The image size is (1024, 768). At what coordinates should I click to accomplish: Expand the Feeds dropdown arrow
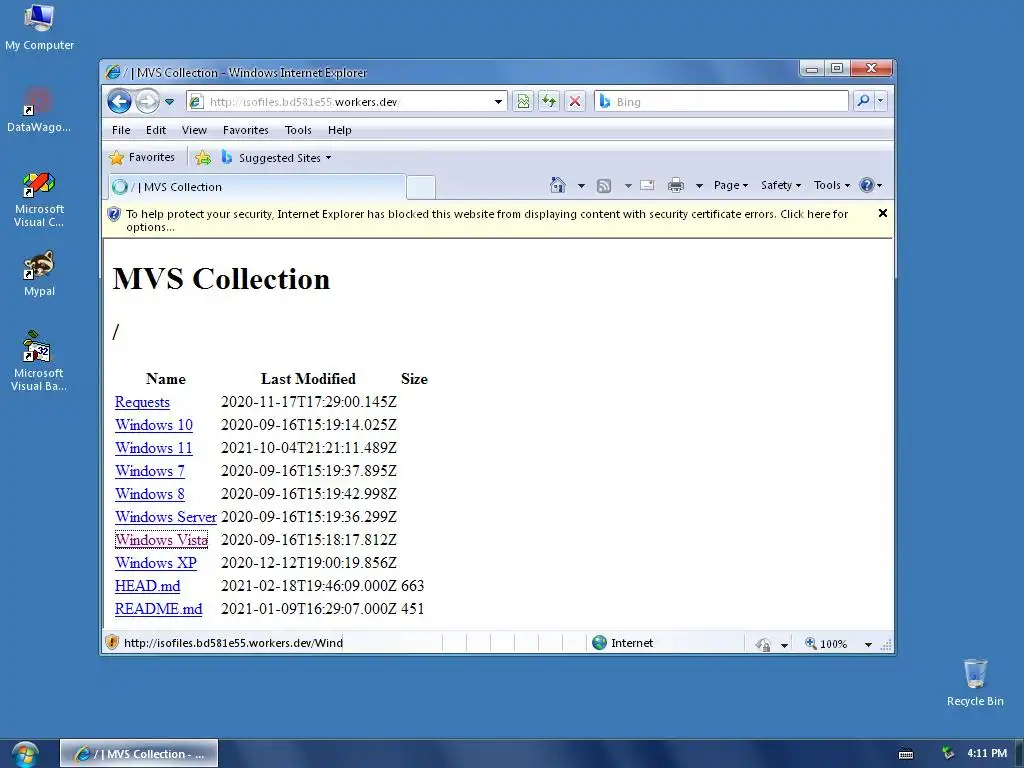click(x=628, y=186)
